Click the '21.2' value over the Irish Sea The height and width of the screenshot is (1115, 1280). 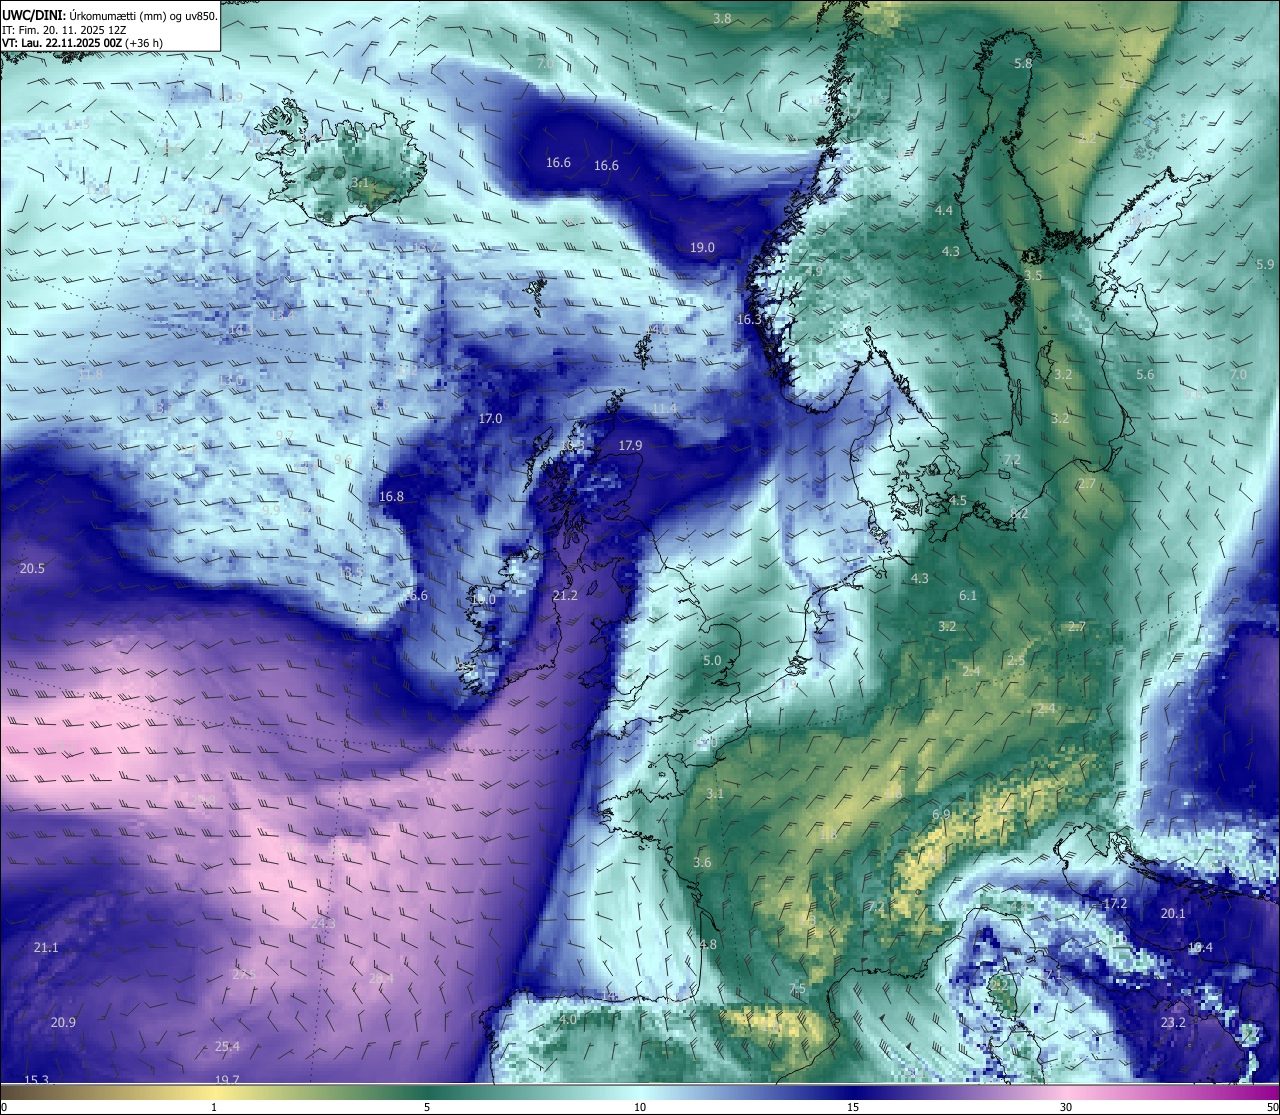(565, 595)
